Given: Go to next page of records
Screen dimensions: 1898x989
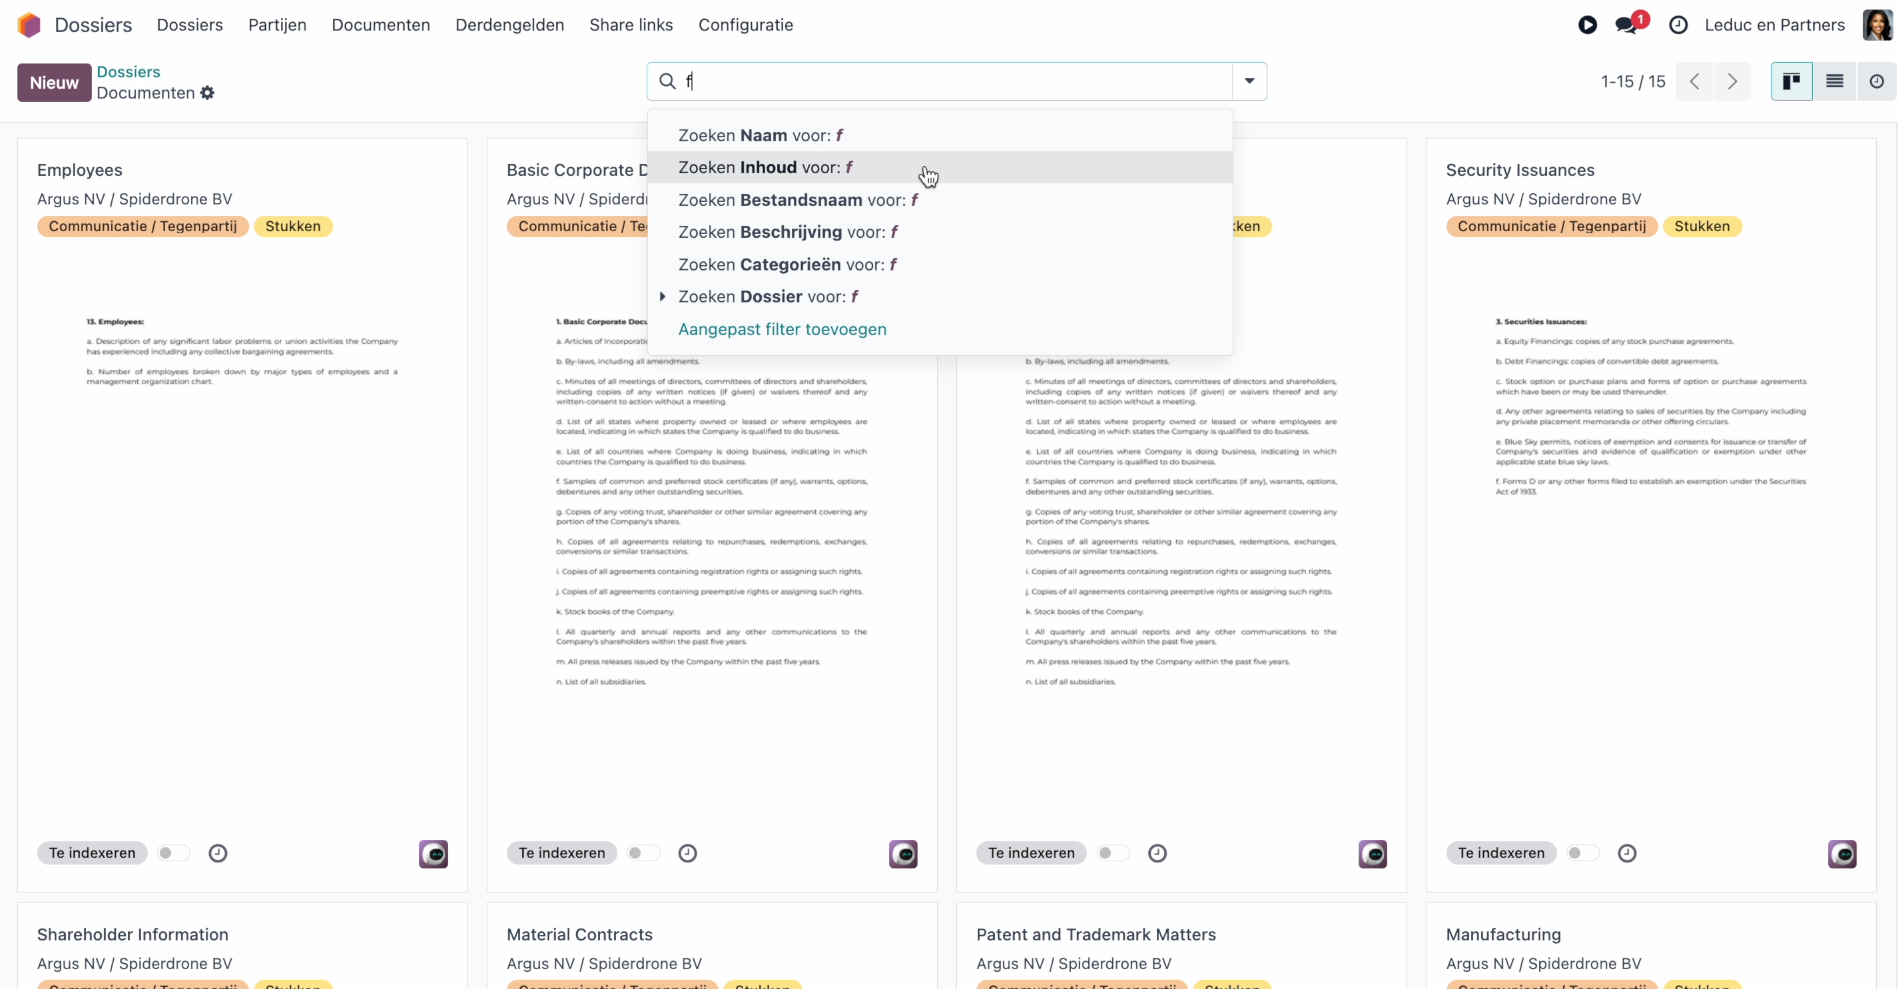Looking at the screenshot, I should (x=1732, y=82).
